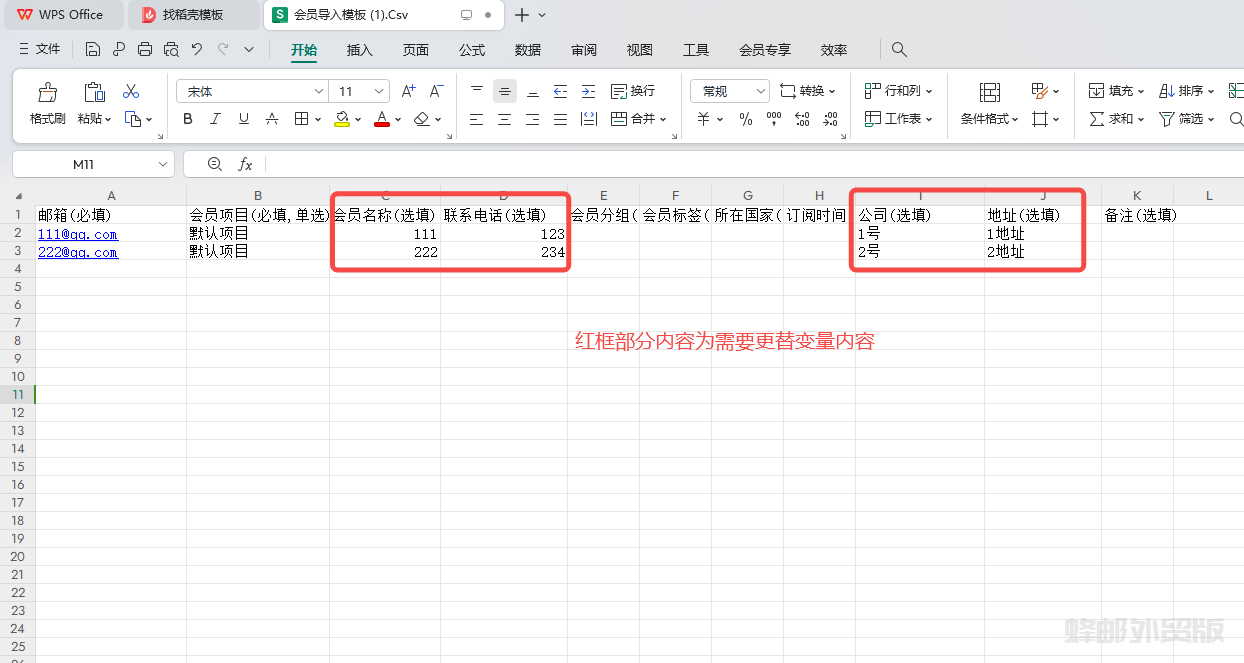Click the Undo arrow icon

coord(197,49)
